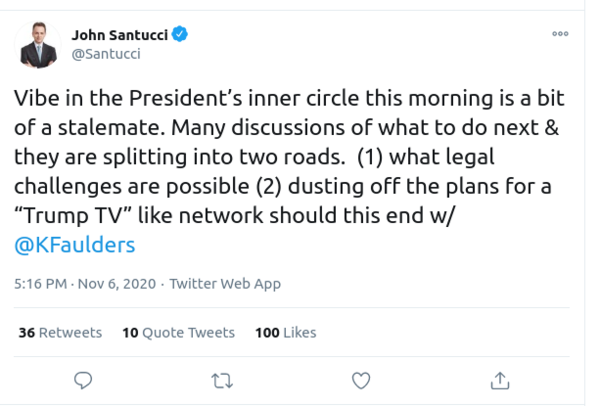Like the tweet with the heart icon

(362, 379)
